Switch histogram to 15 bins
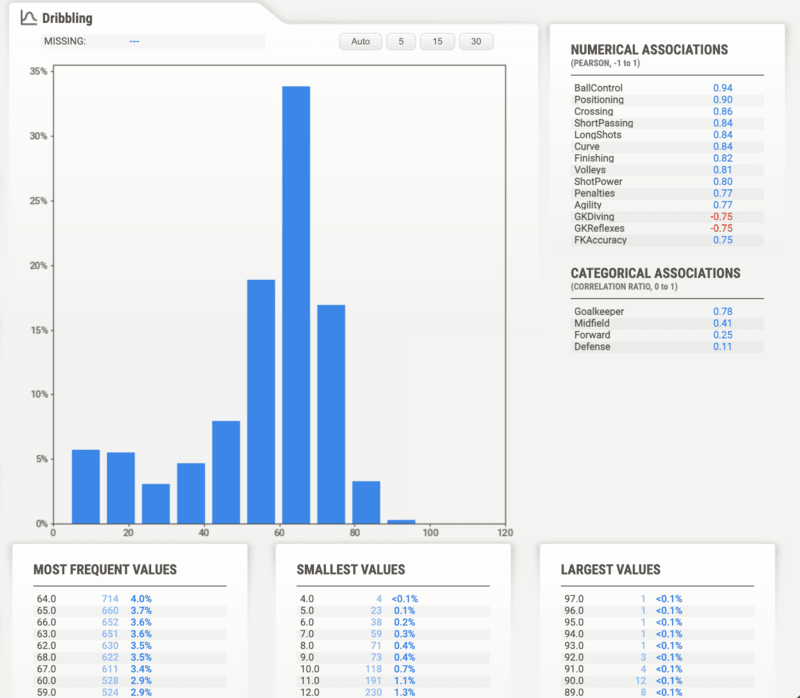800x698 pixels. pos(437,41)
